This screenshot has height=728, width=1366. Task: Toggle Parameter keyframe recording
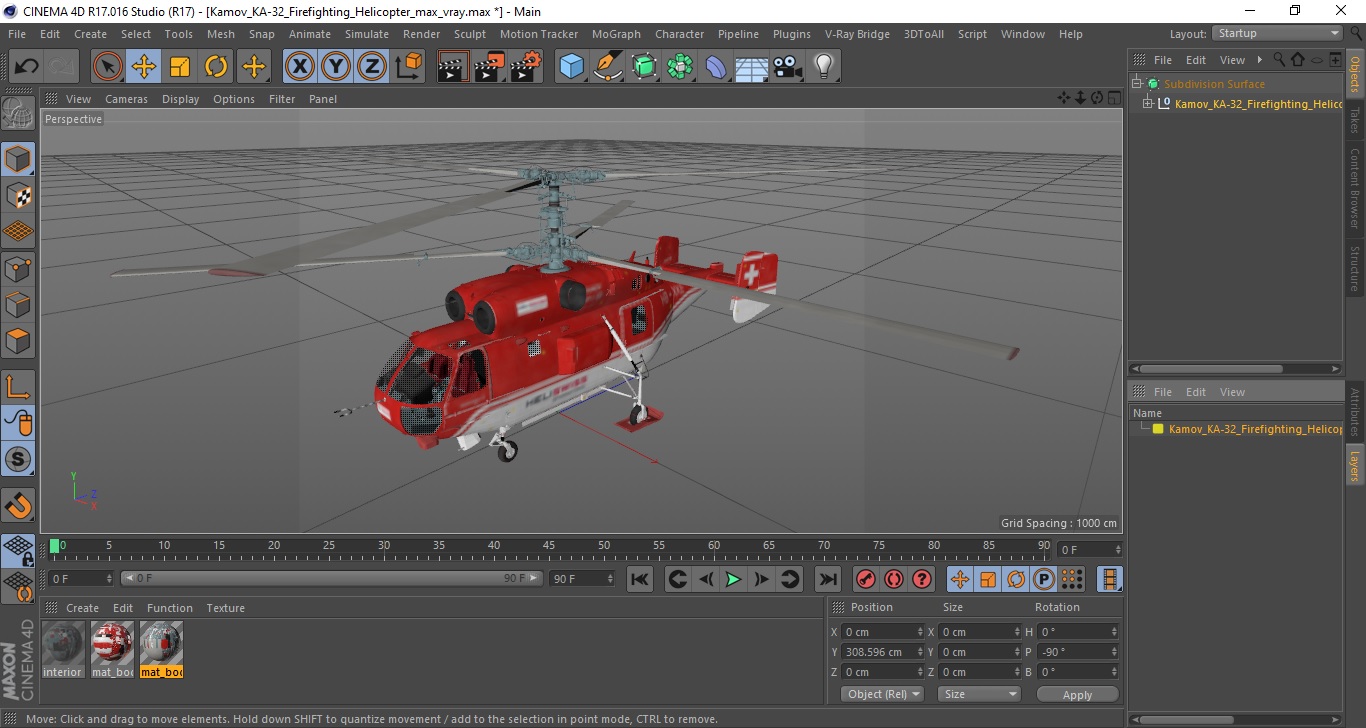(1044, 579)
